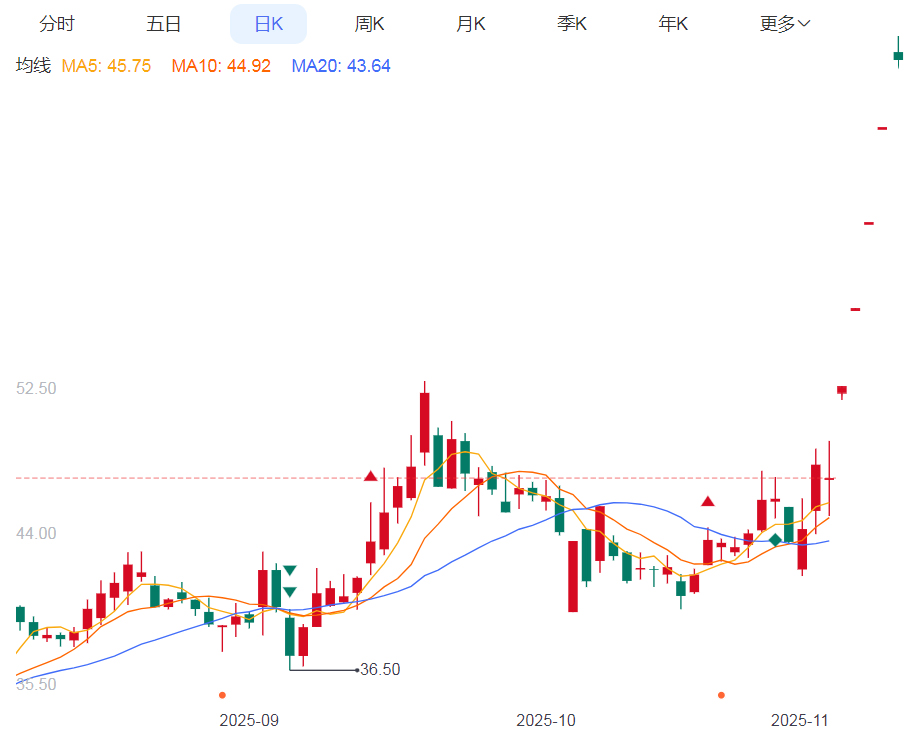924x747 pixels.
Task: Click the 均线 label
Action: click(x=33, y=65)
